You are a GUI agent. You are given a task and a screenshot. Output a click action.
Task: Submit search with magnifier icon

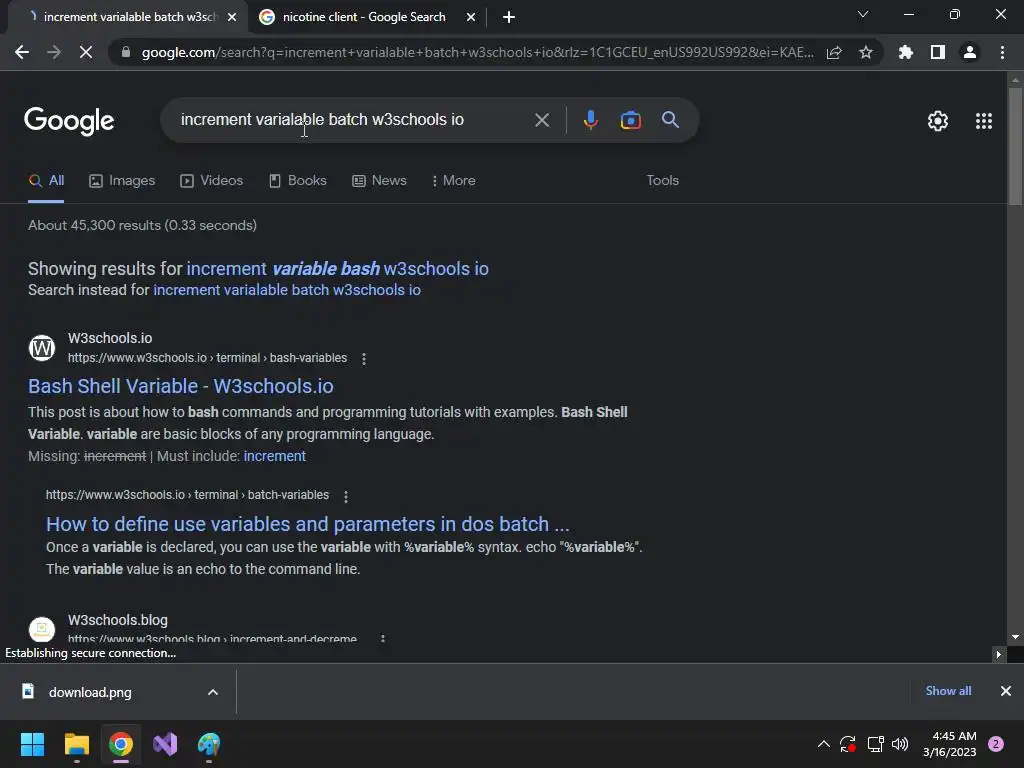coord(670,120)
